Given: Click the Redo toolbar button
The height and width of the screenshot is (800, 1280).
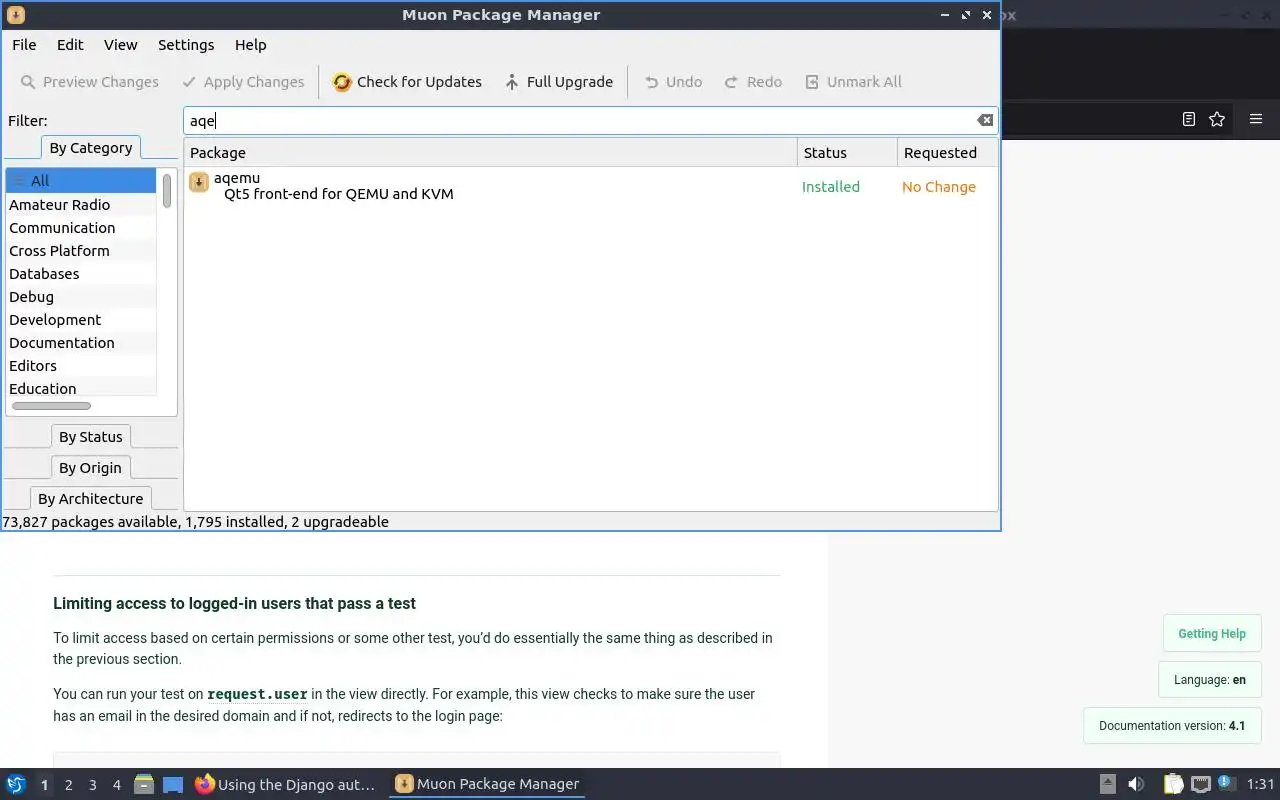Looking at the screenshot, I should pyautogui.click(x=753, y=82).
